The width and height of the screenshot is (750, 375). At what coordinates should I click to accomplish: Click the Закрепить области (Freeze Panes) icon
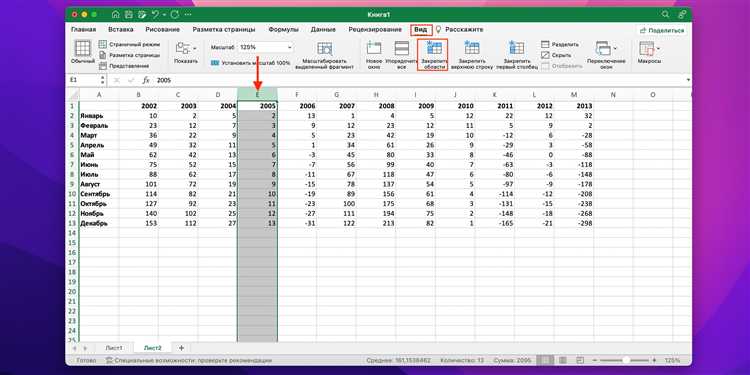point(434,48)
